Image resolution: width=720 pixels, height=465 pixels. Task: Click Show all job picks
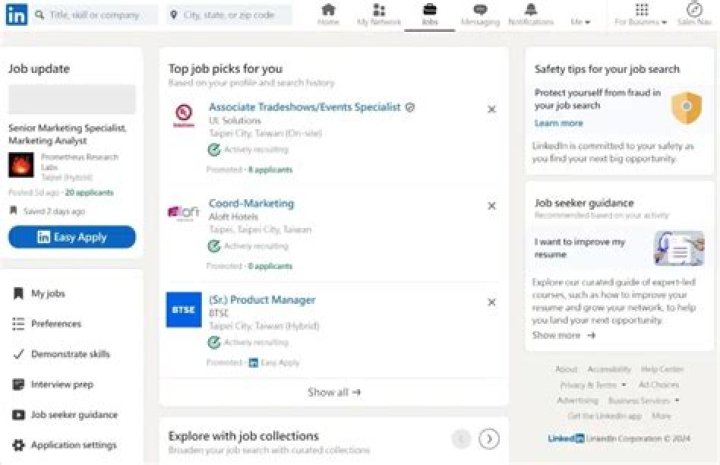point(334,392)
